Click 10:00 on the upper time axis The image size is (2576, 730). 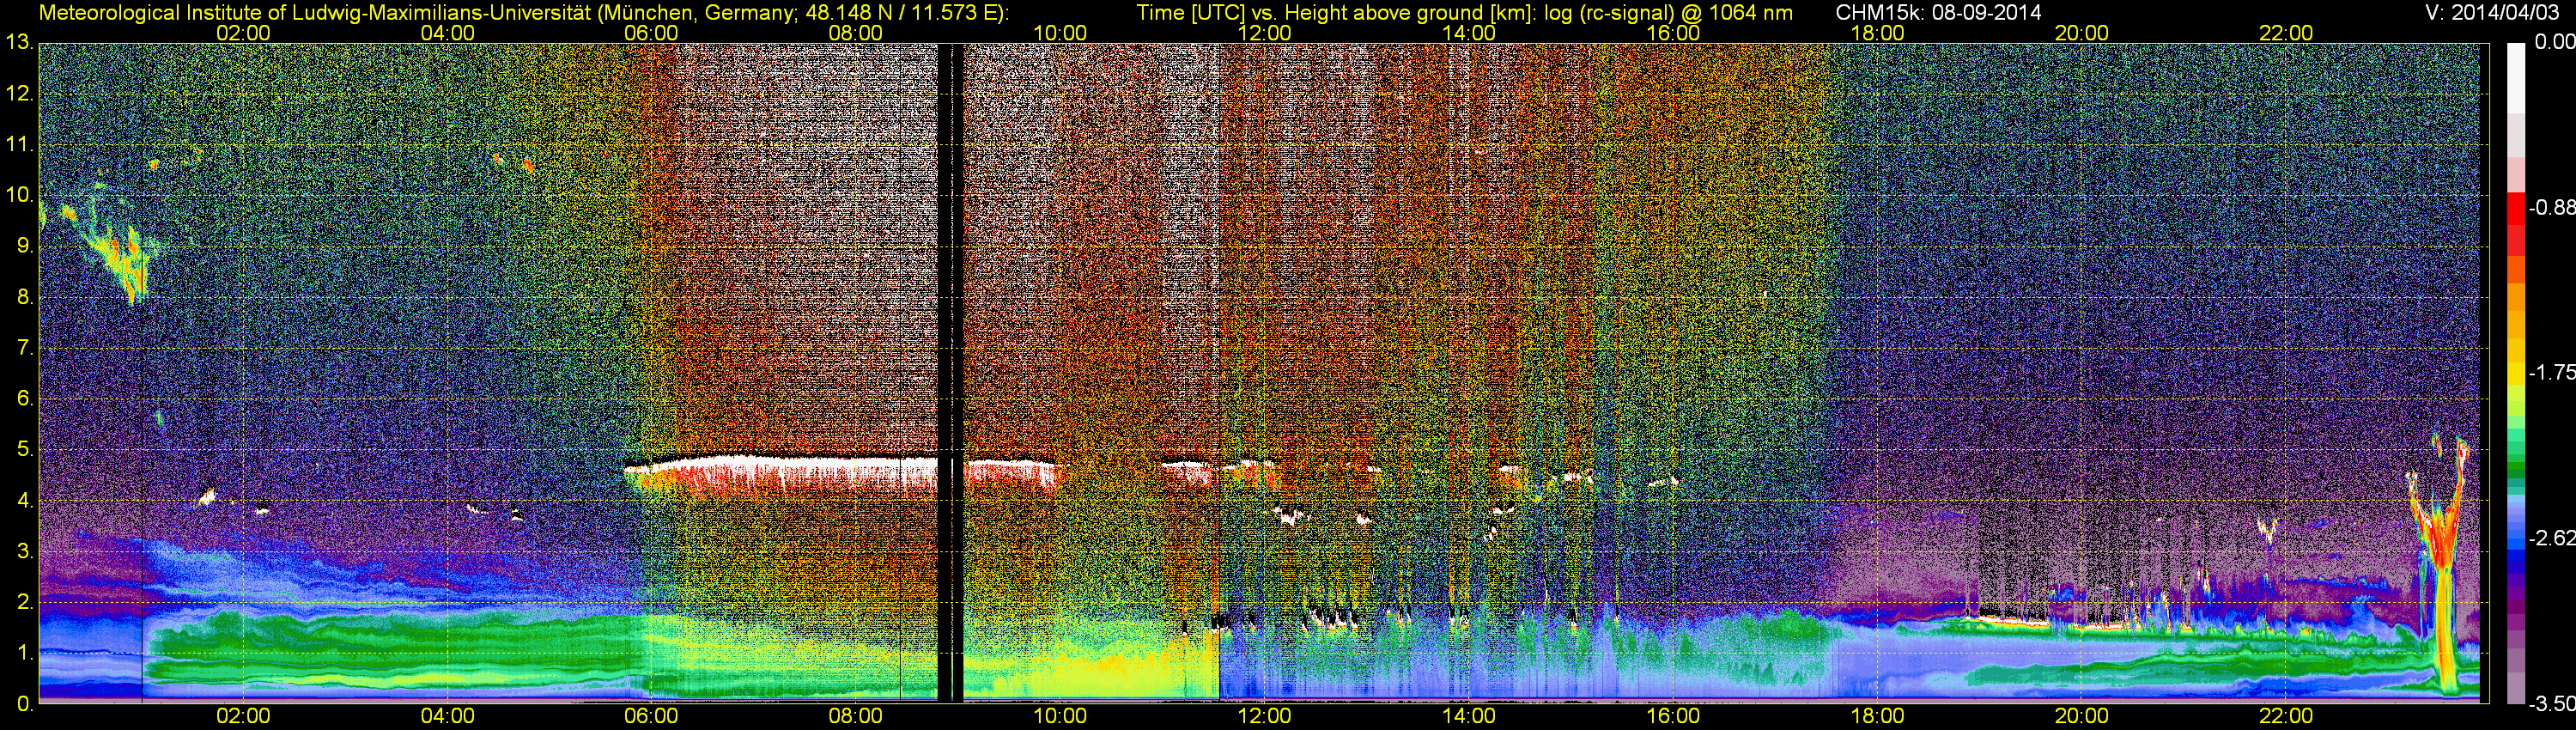click(x=1060, y=33)
